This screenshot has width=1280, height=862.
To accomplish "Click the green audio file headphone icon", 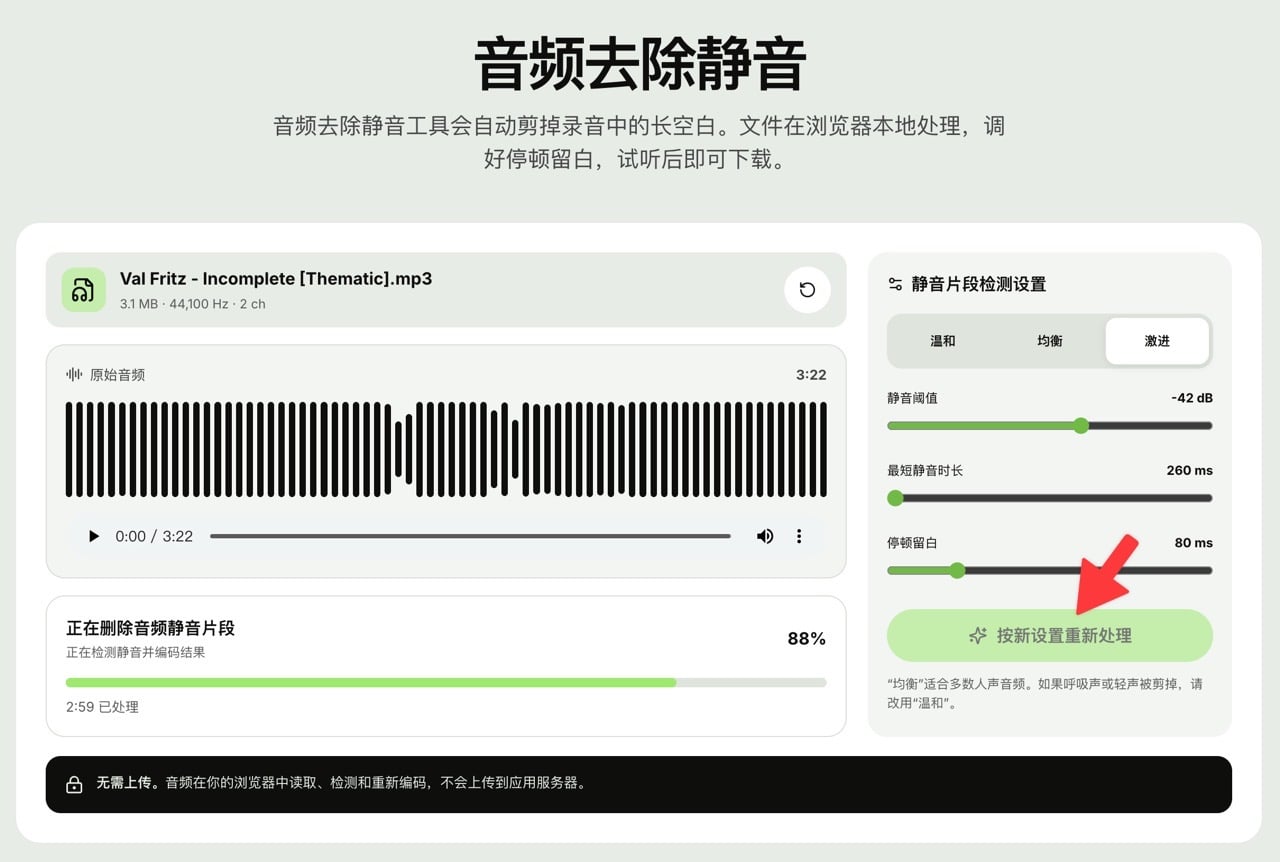I will click(x=83, y=290).
